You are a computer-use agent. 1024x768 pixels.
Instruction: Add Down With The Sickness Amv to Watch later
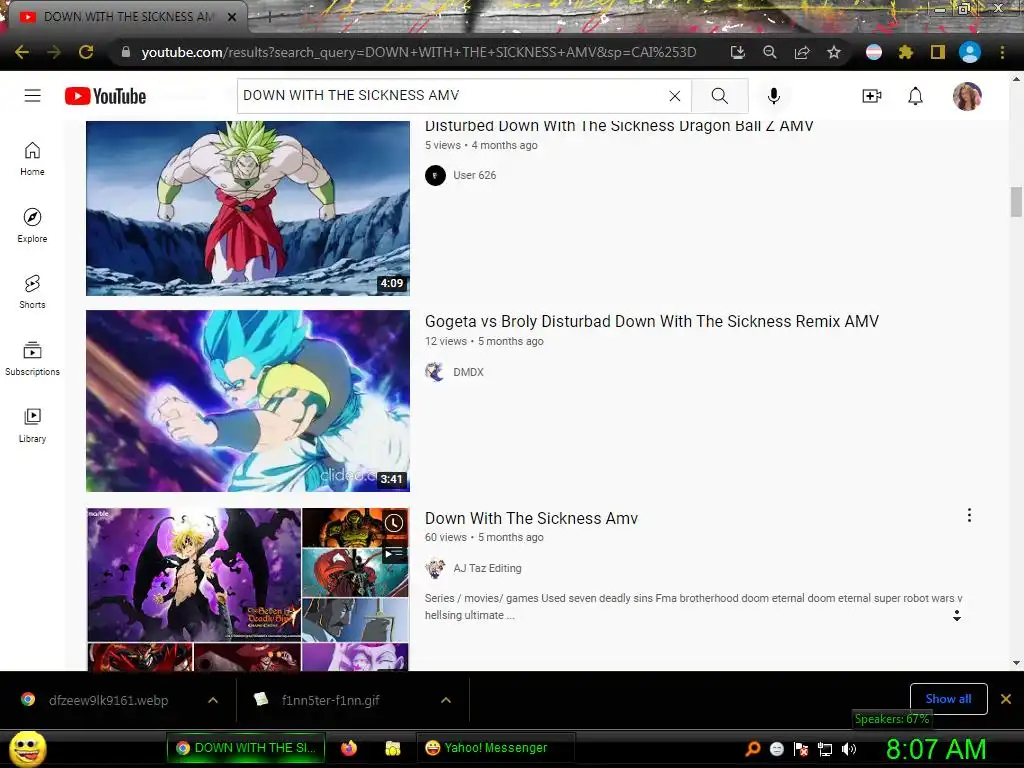pyautogui.click(x=394, y=522)
